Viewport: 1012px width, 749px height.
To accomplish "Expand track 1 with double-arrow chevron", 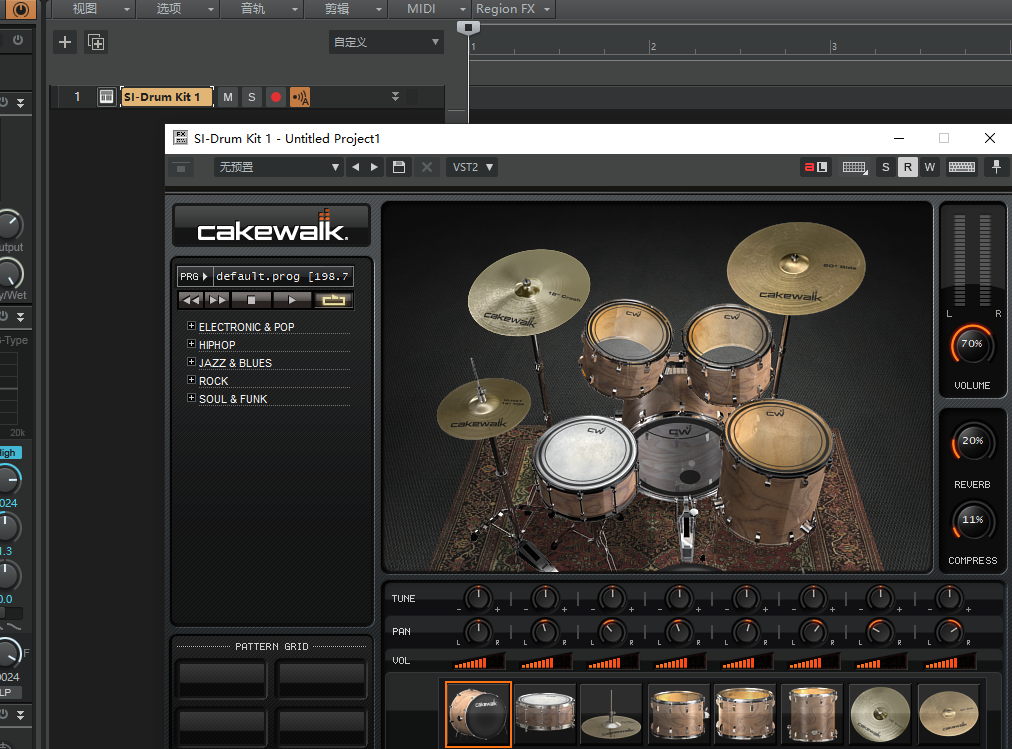I will (395, 97).
